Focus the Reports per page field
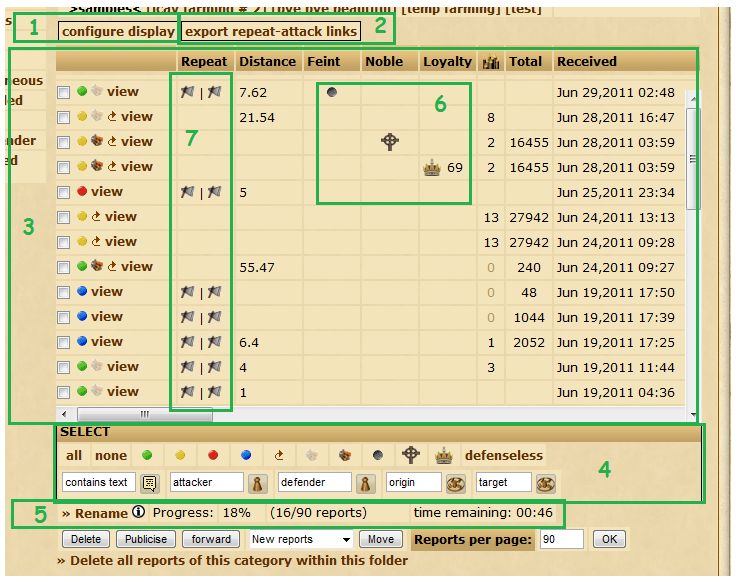The image size is (739, 582). [561, 539]
